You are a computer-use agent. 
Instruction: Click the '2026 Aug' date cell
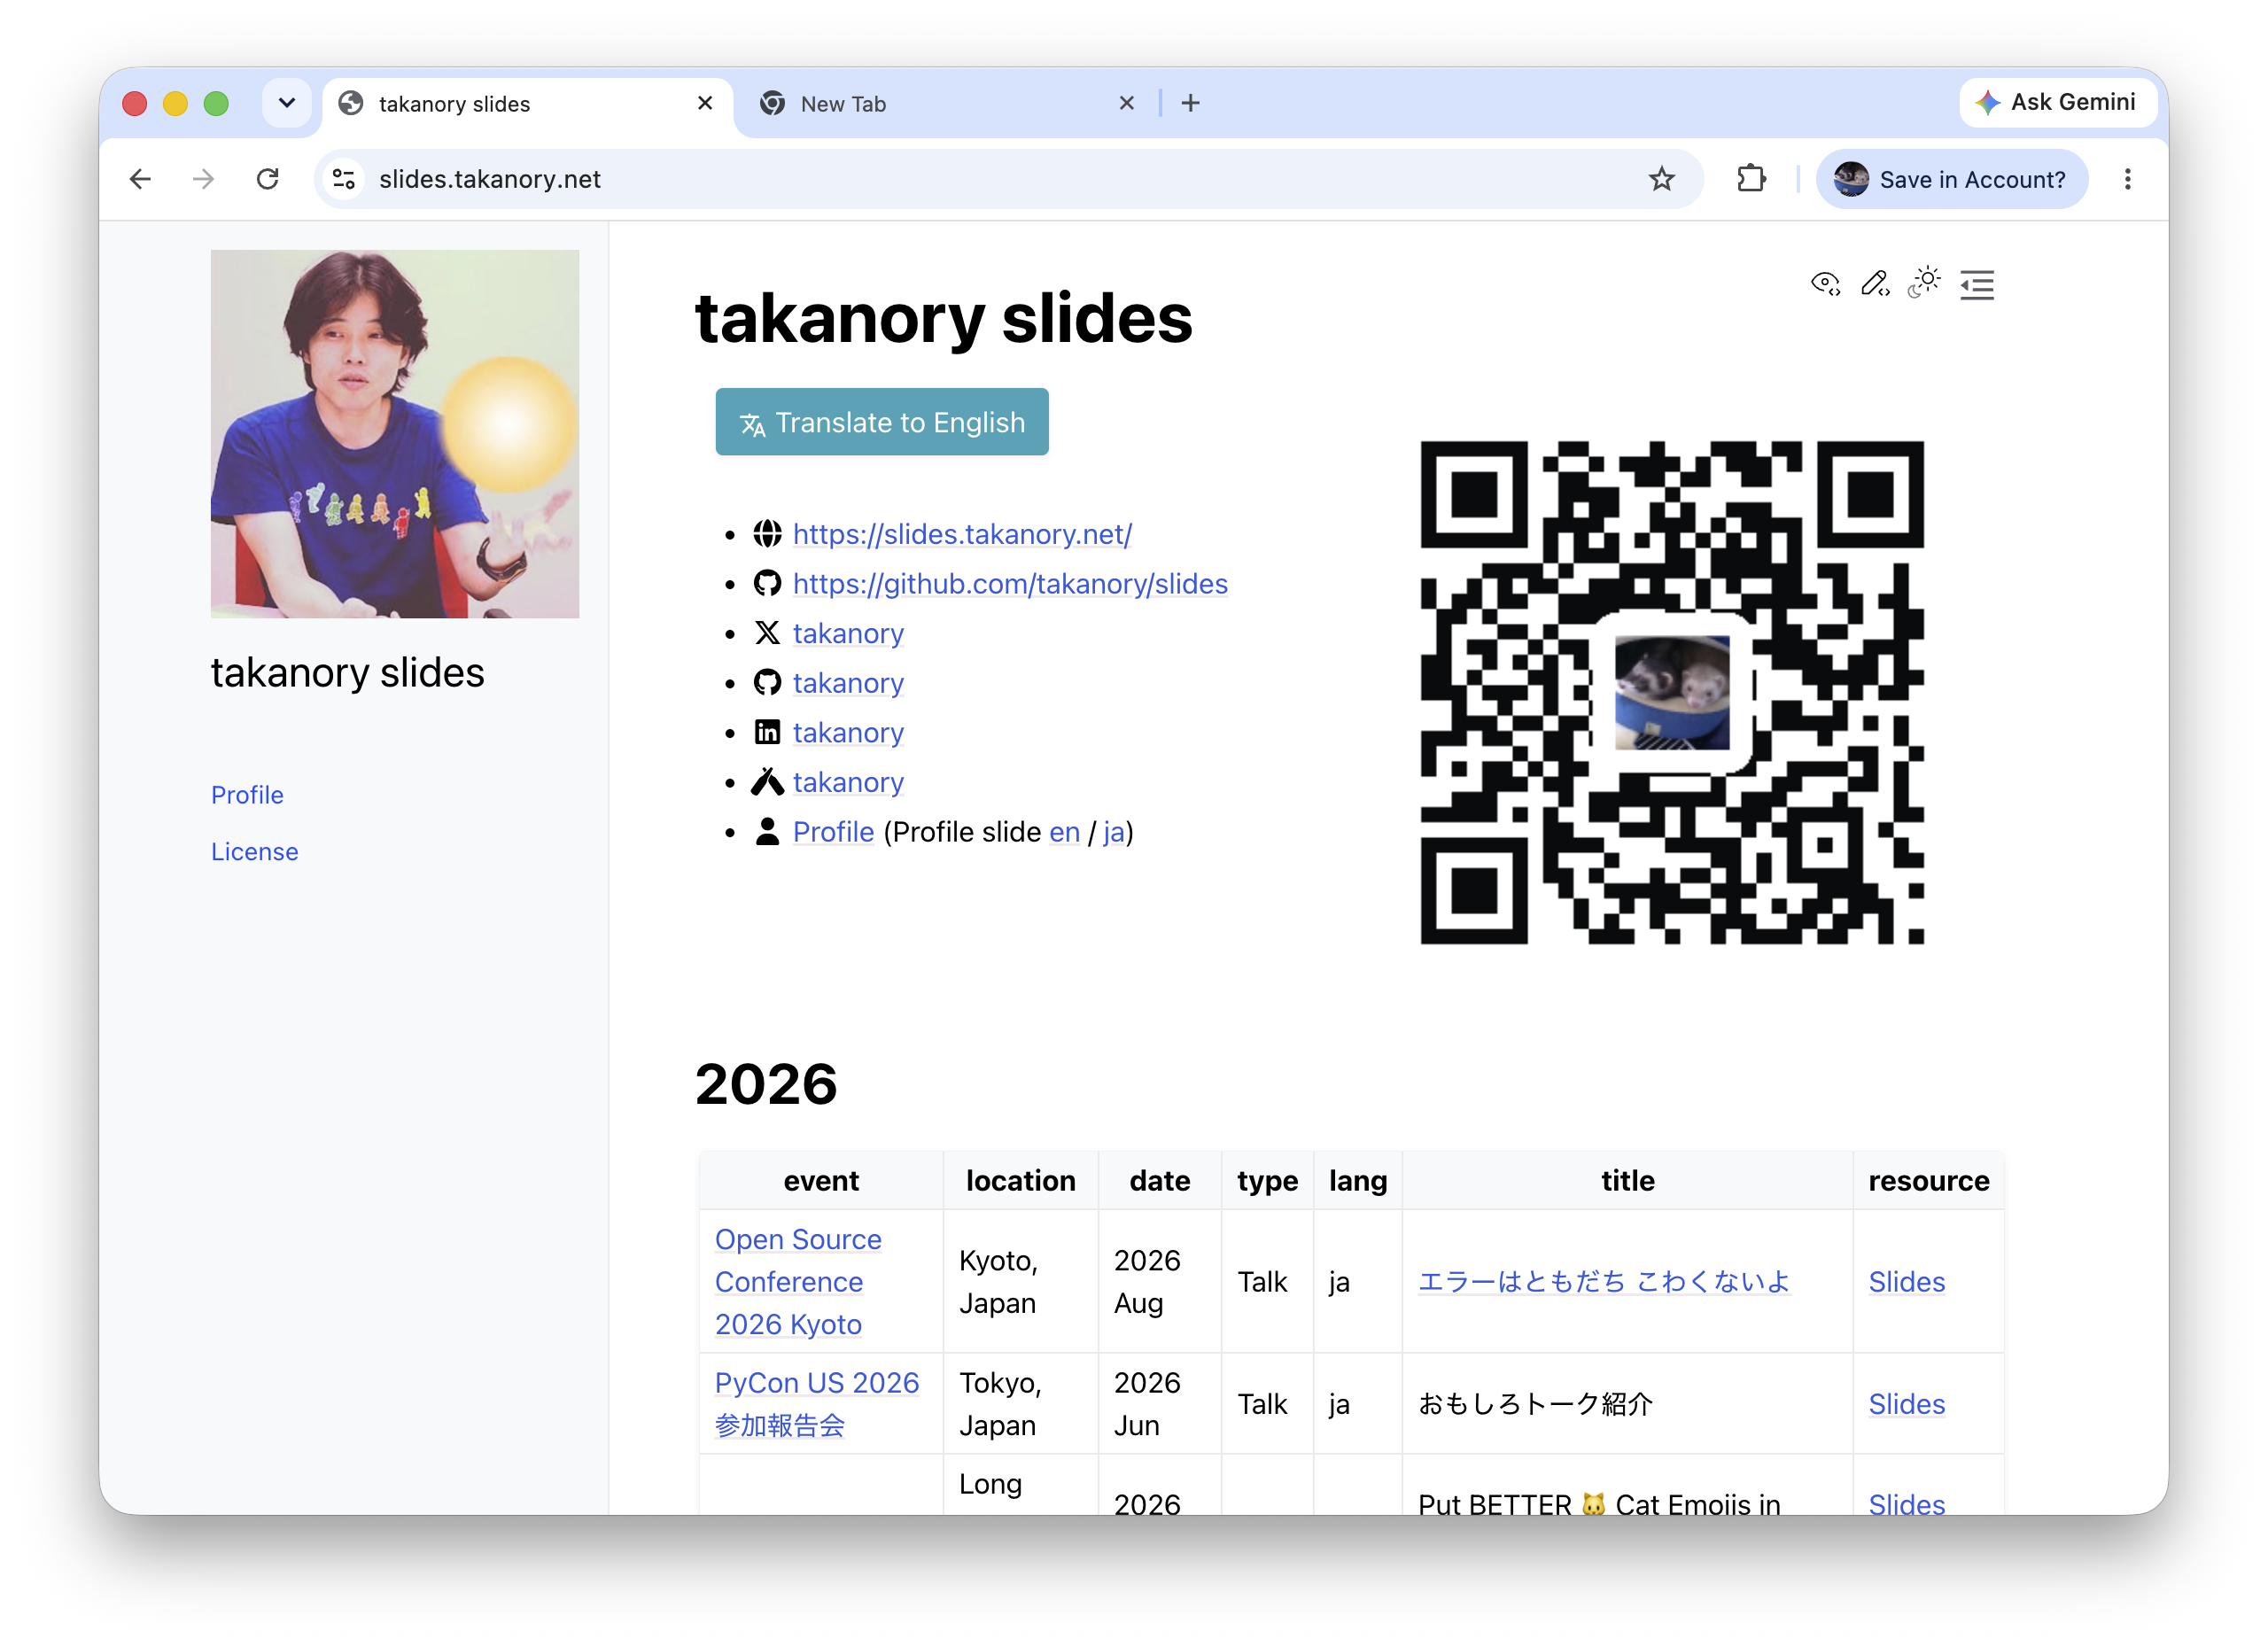click(x=1159, y=1282)
